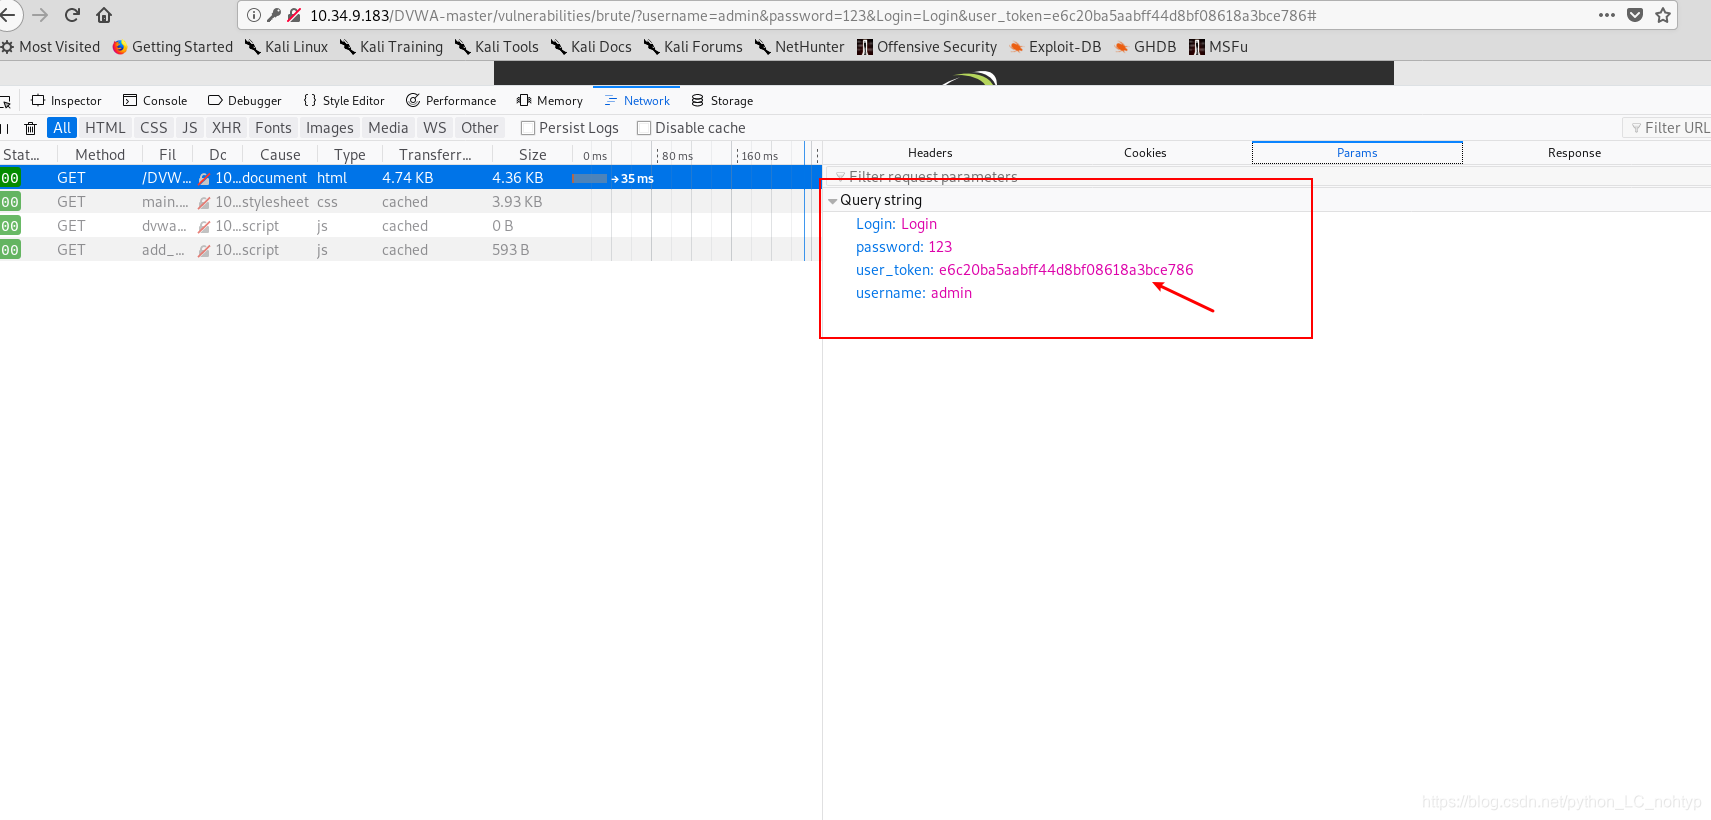This screenshot has width=1711, height=820.
Task: Open the Kali Linux bookmark
Action: 286,47
